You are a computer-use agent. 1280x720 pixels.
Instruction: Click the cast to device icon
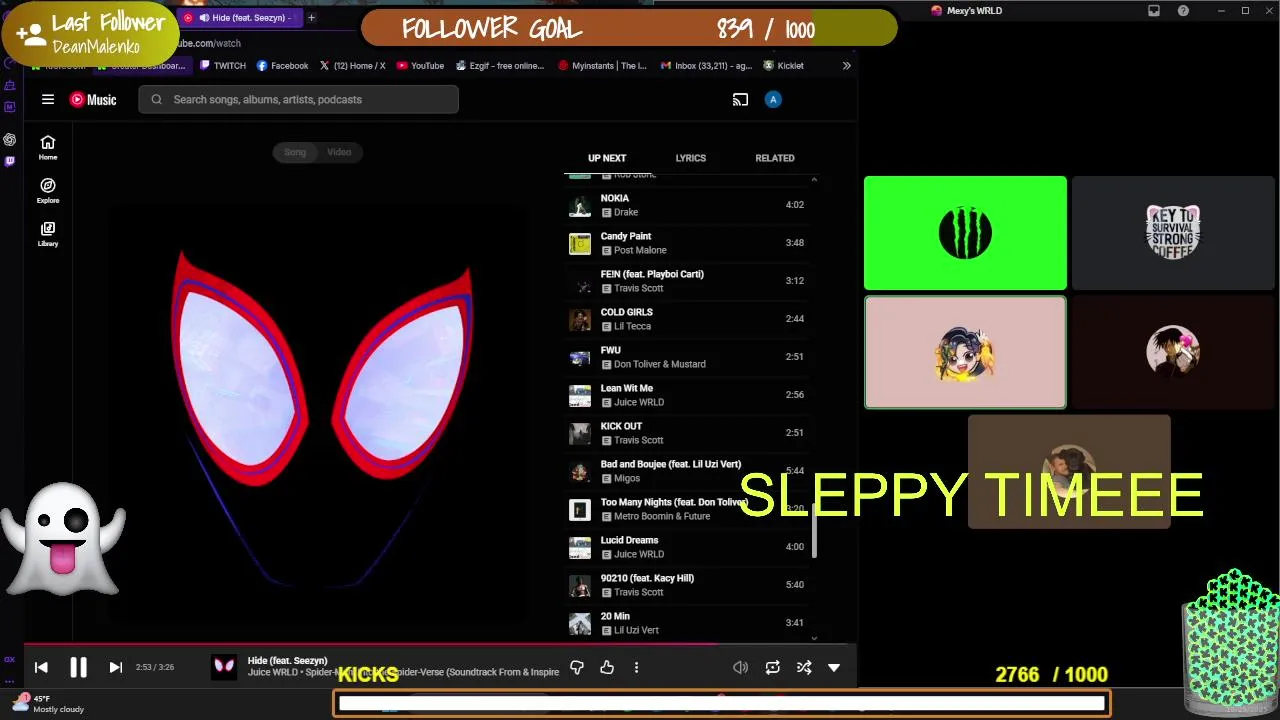pyautogui.click(x=740, y=99)
